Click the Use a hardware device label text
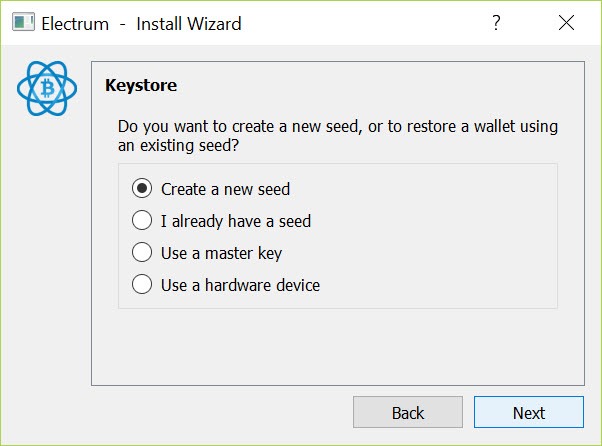The image size is (602, 446). [x=240, y=285]
